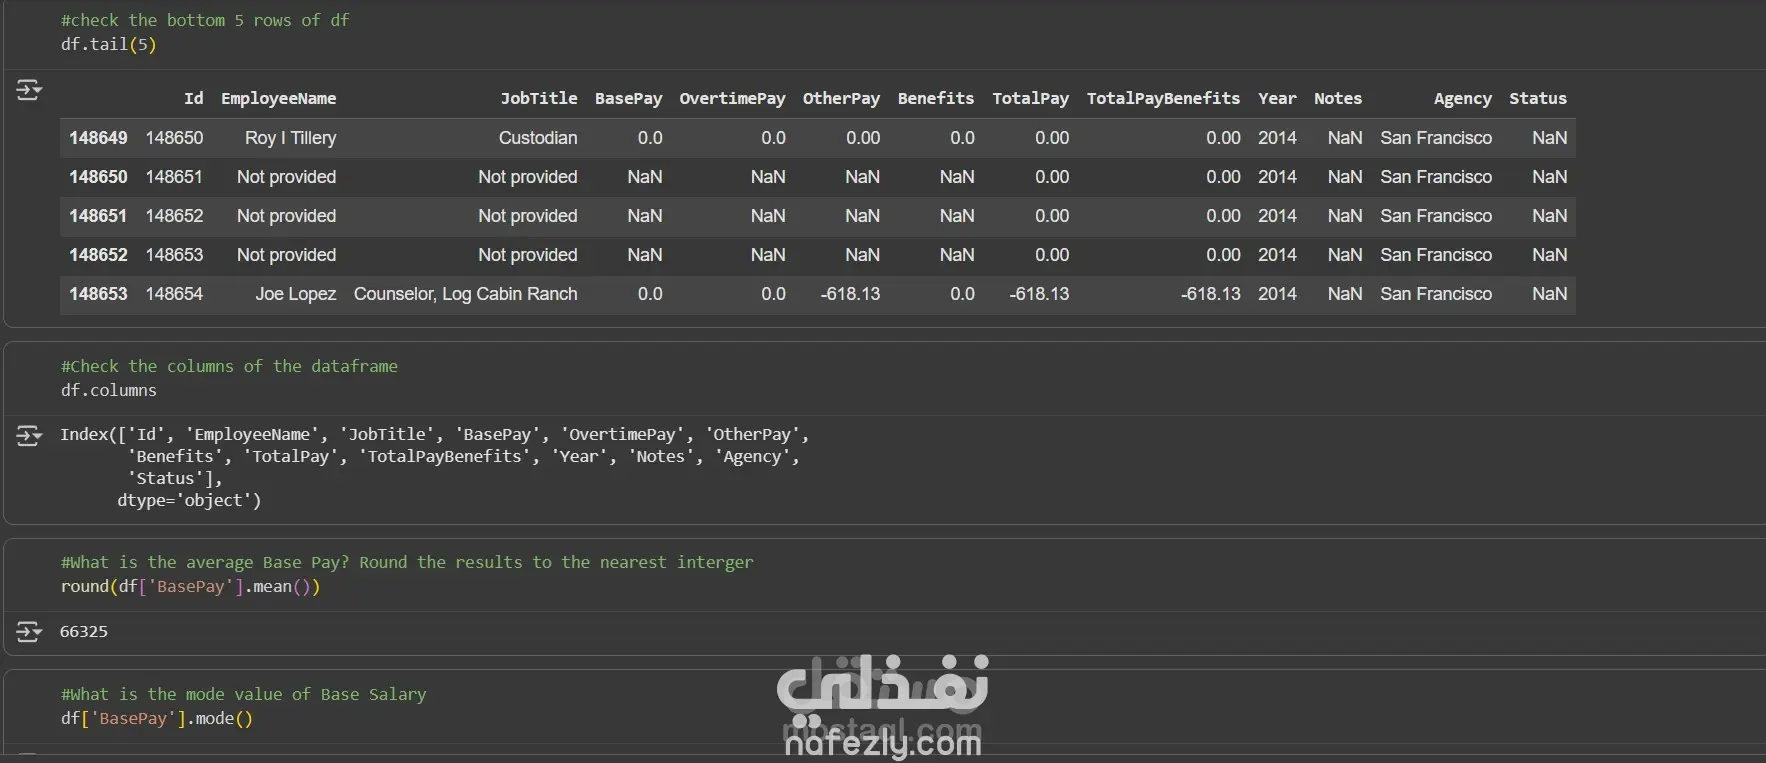Select the BasePay column header
This screenshot has height=763, width=1766.
(628, 98)
